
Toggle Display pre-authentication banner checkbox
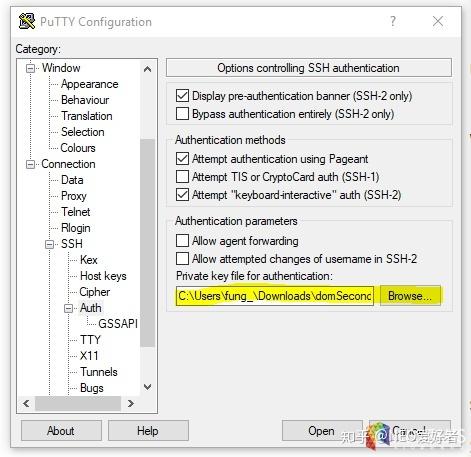point(182,96)
